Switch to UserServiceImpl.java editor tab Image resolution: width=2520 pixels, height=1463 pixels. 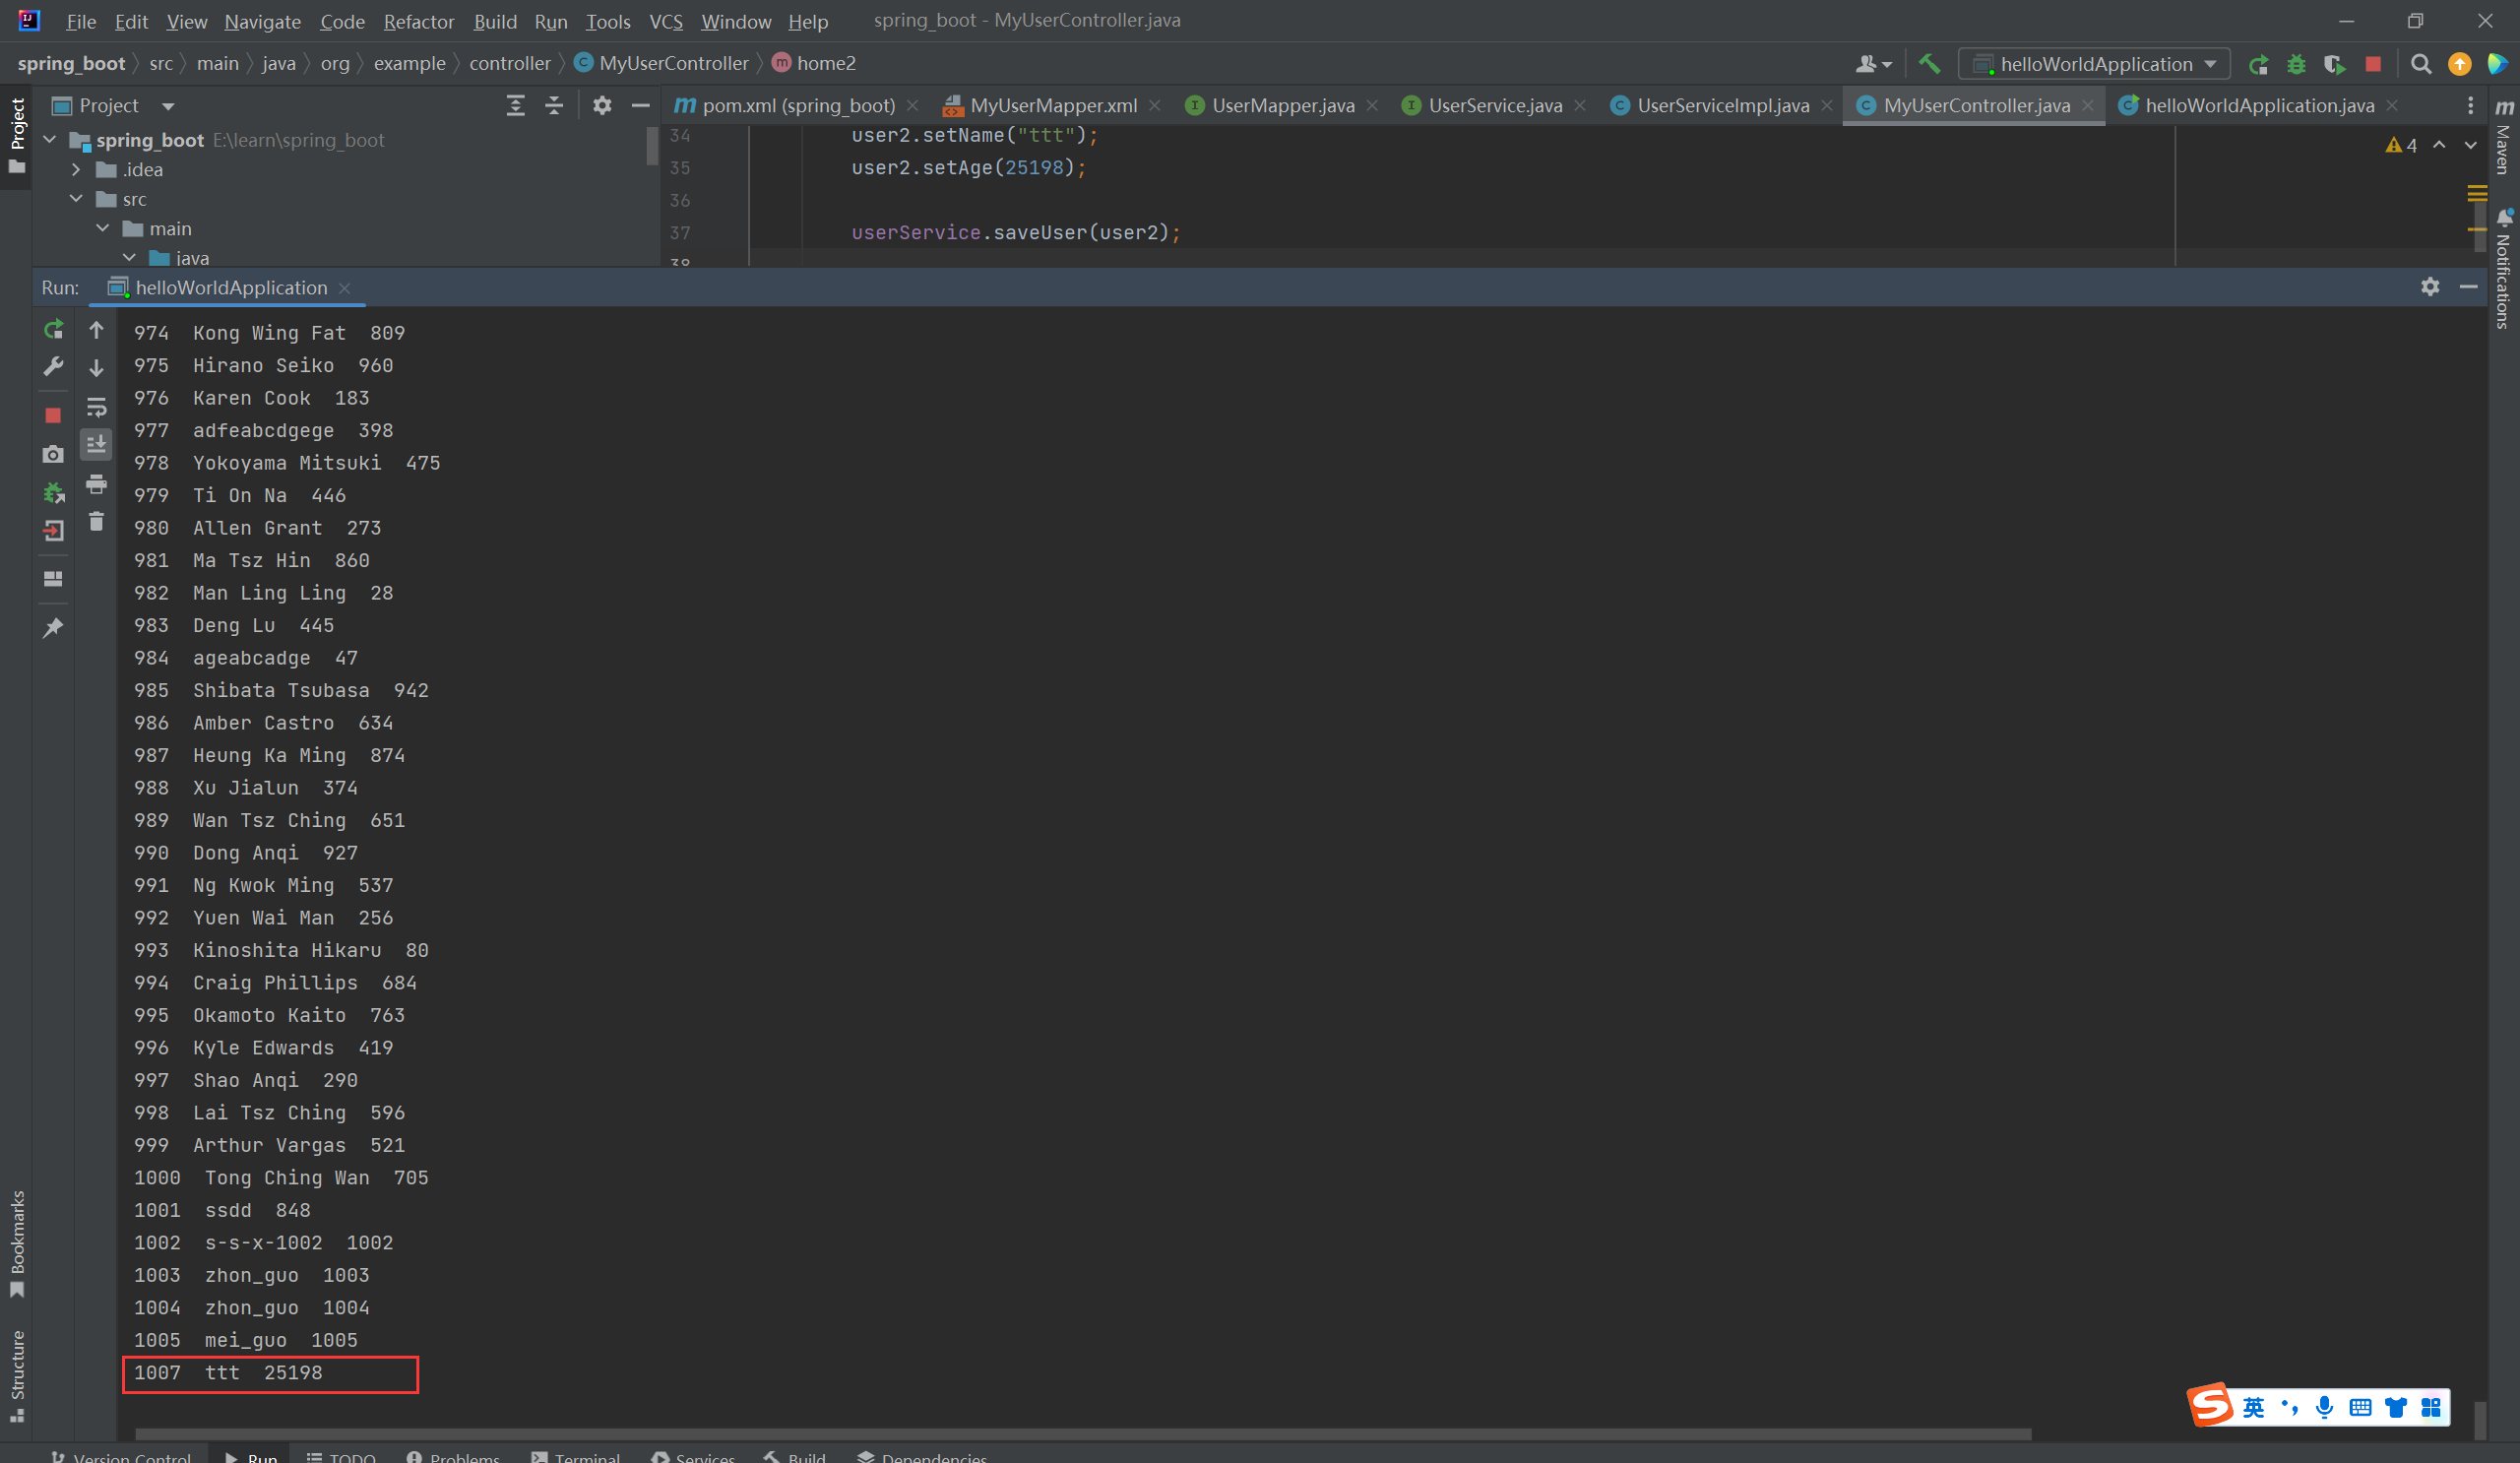pos(1722,105)
